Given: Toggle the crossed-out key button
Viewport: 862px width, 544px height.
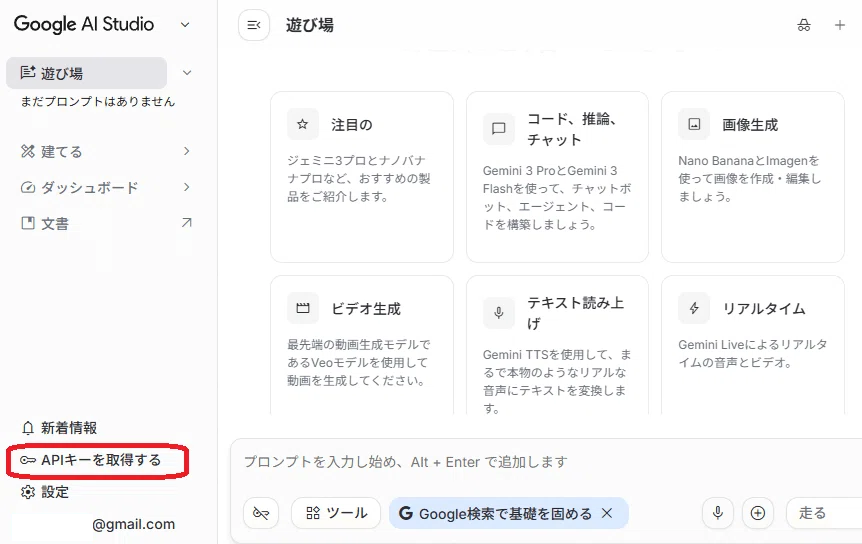Looking at the screenshot, I should (261, 513).
